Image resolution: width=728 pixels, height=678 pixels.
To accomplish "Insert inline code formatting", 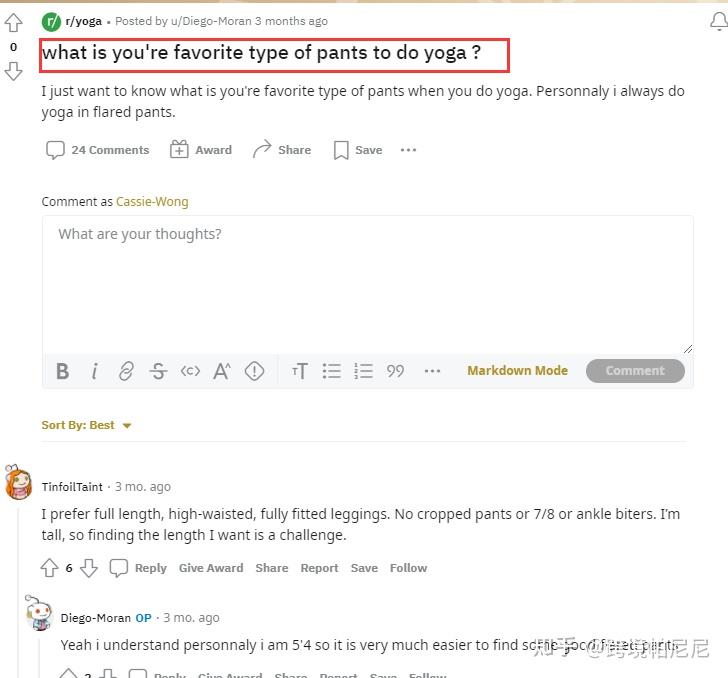I will pos(190,371).
